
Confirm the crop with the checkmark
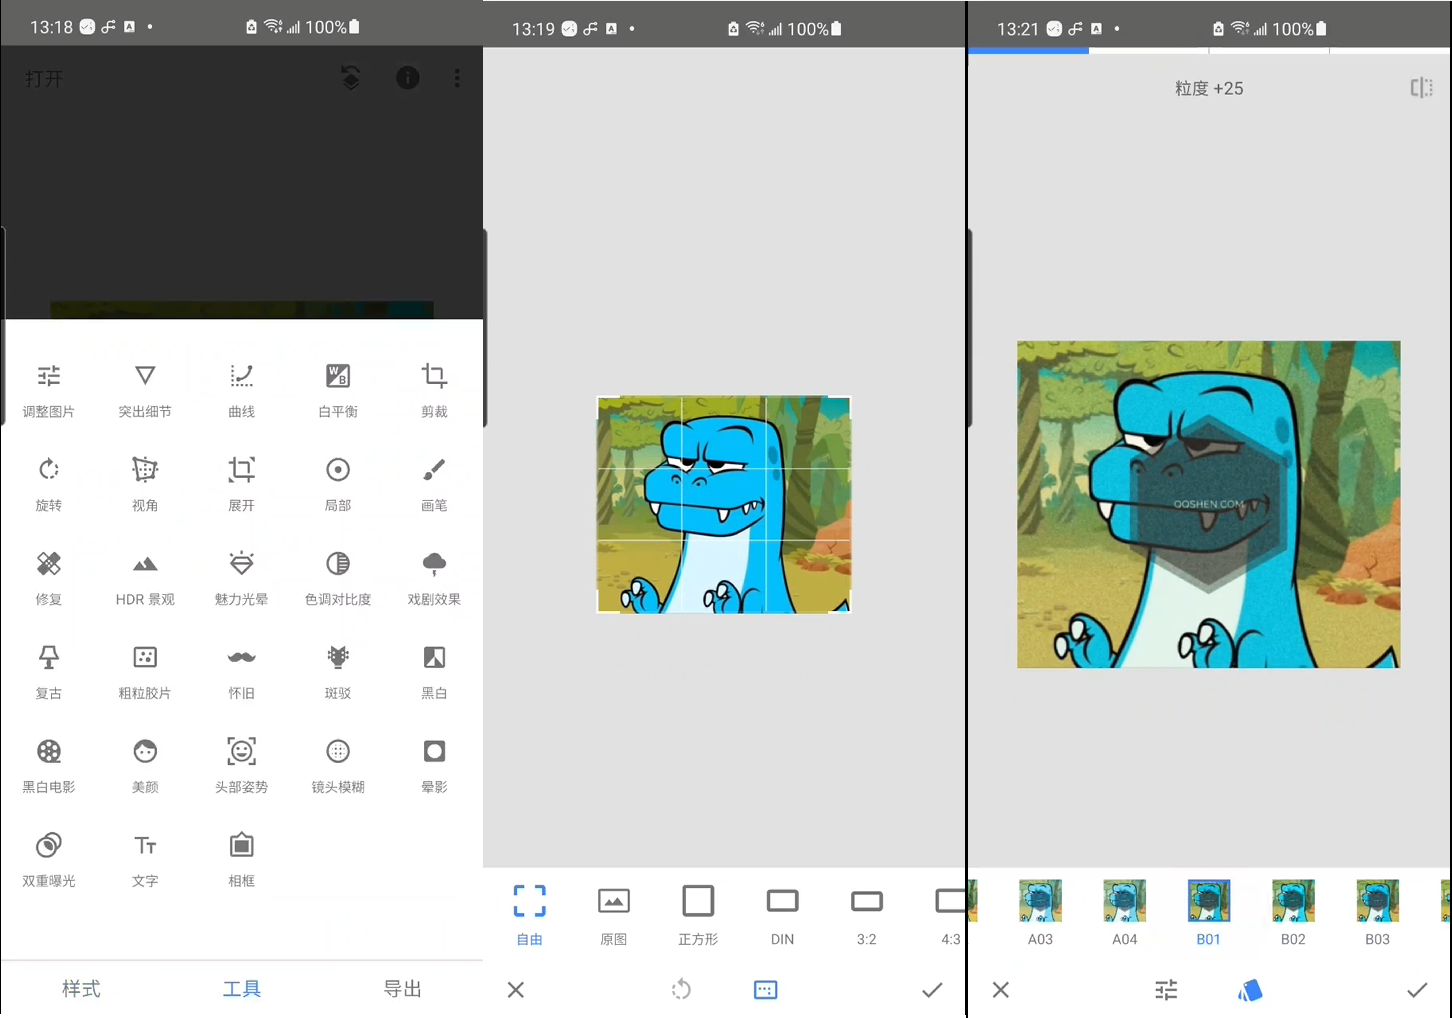coord(932,990)
